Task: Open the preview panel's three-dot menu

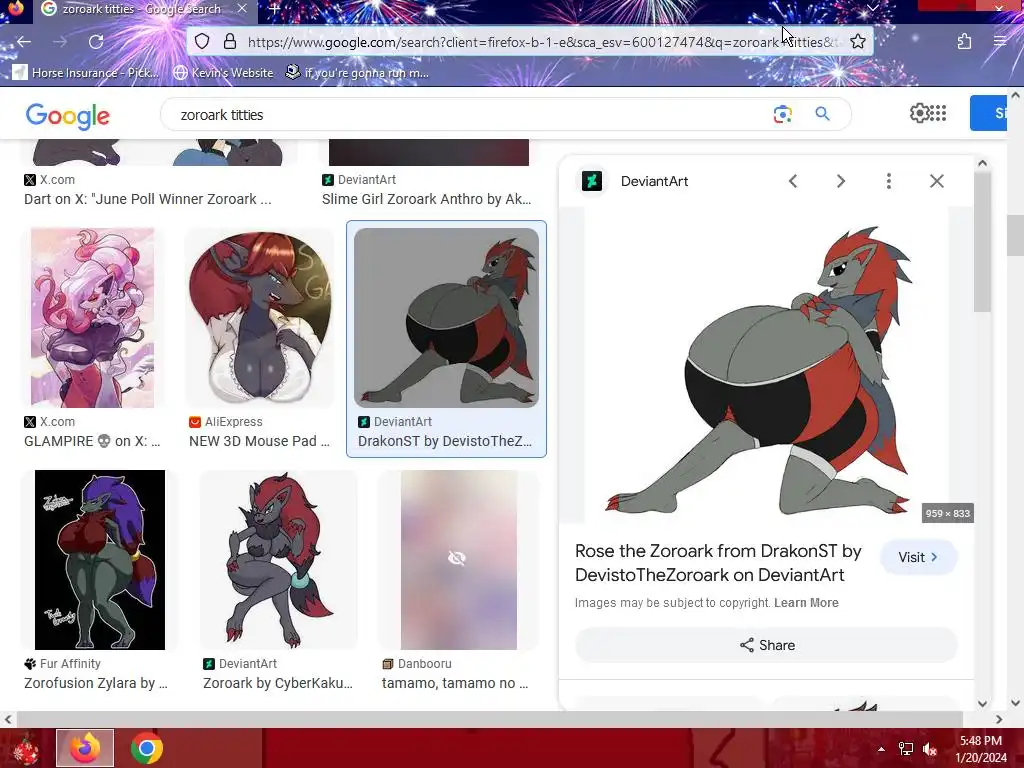Action: coord(889,181)
